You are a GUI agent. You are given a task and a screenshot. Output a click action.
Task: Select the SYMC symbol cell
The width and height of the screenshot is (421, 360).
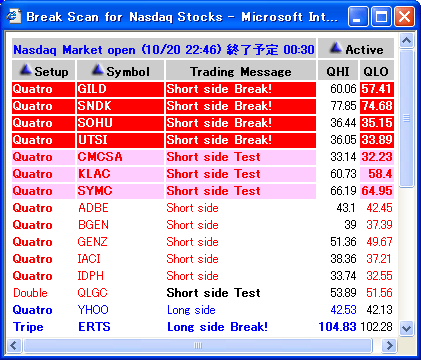(120, 191)
